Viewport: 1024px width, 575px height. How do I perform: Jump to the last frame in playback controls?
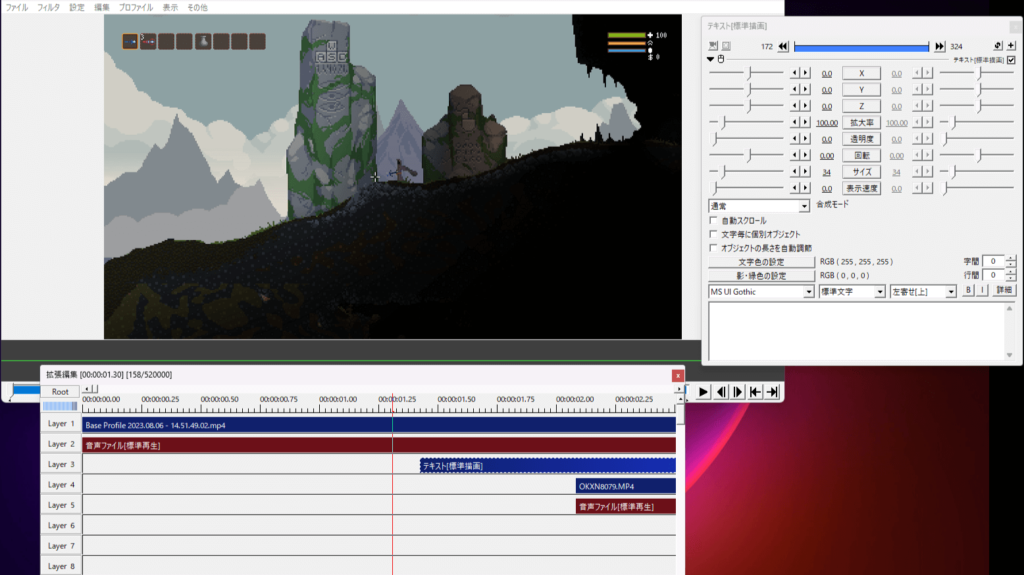tap(772, 392)
